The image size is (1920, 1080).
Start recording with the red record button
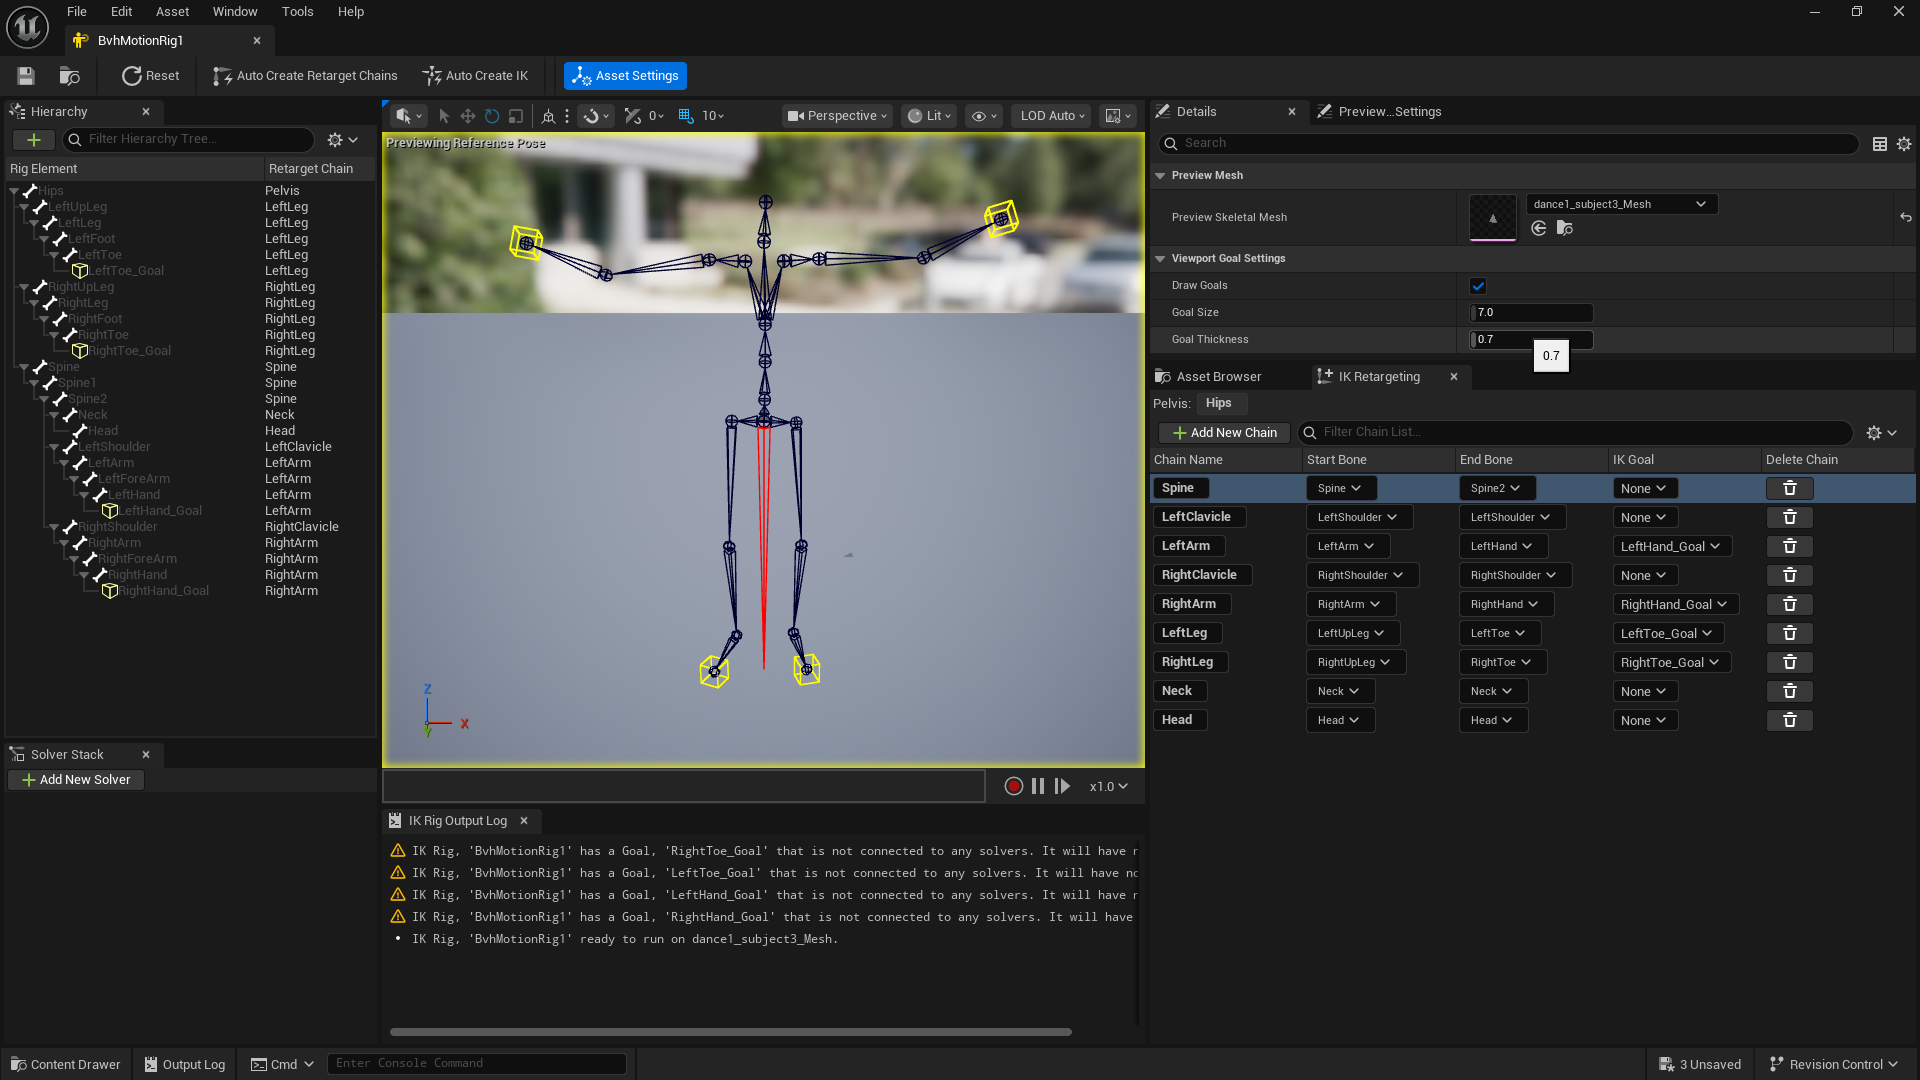1013,786
